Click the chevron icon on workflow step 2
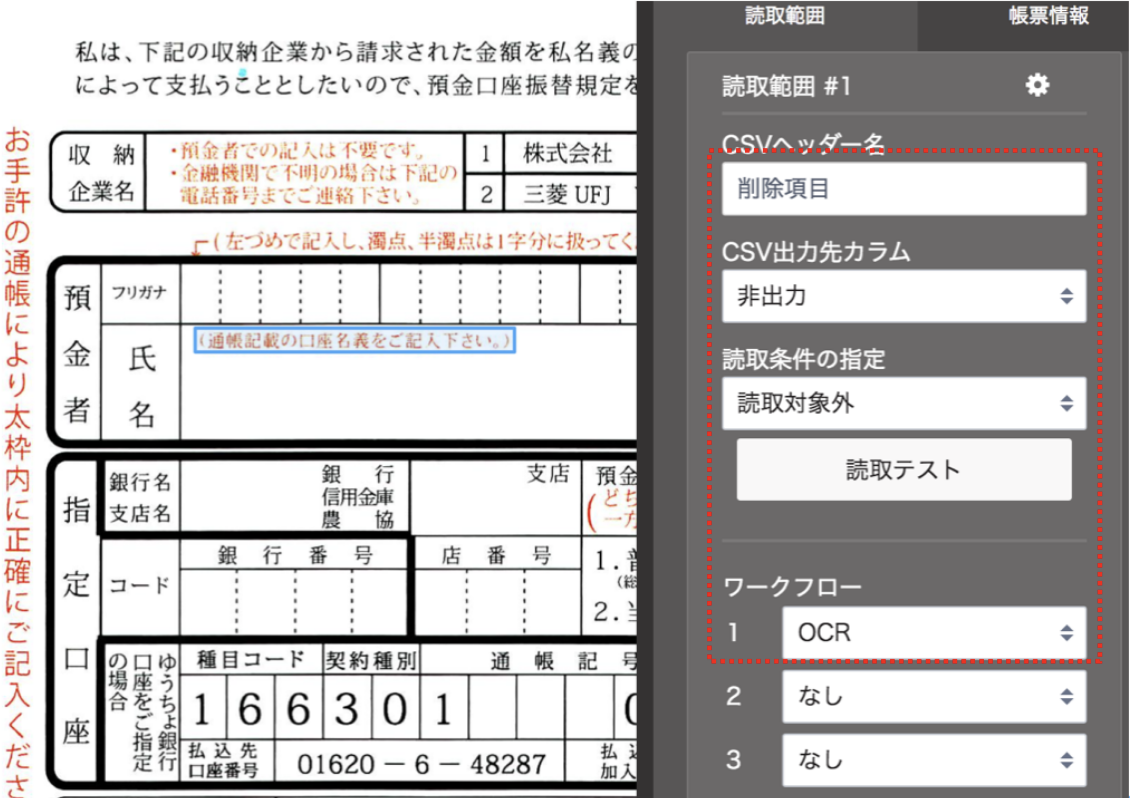The height and width of the screenshot is (798, 1130). 1067,697
